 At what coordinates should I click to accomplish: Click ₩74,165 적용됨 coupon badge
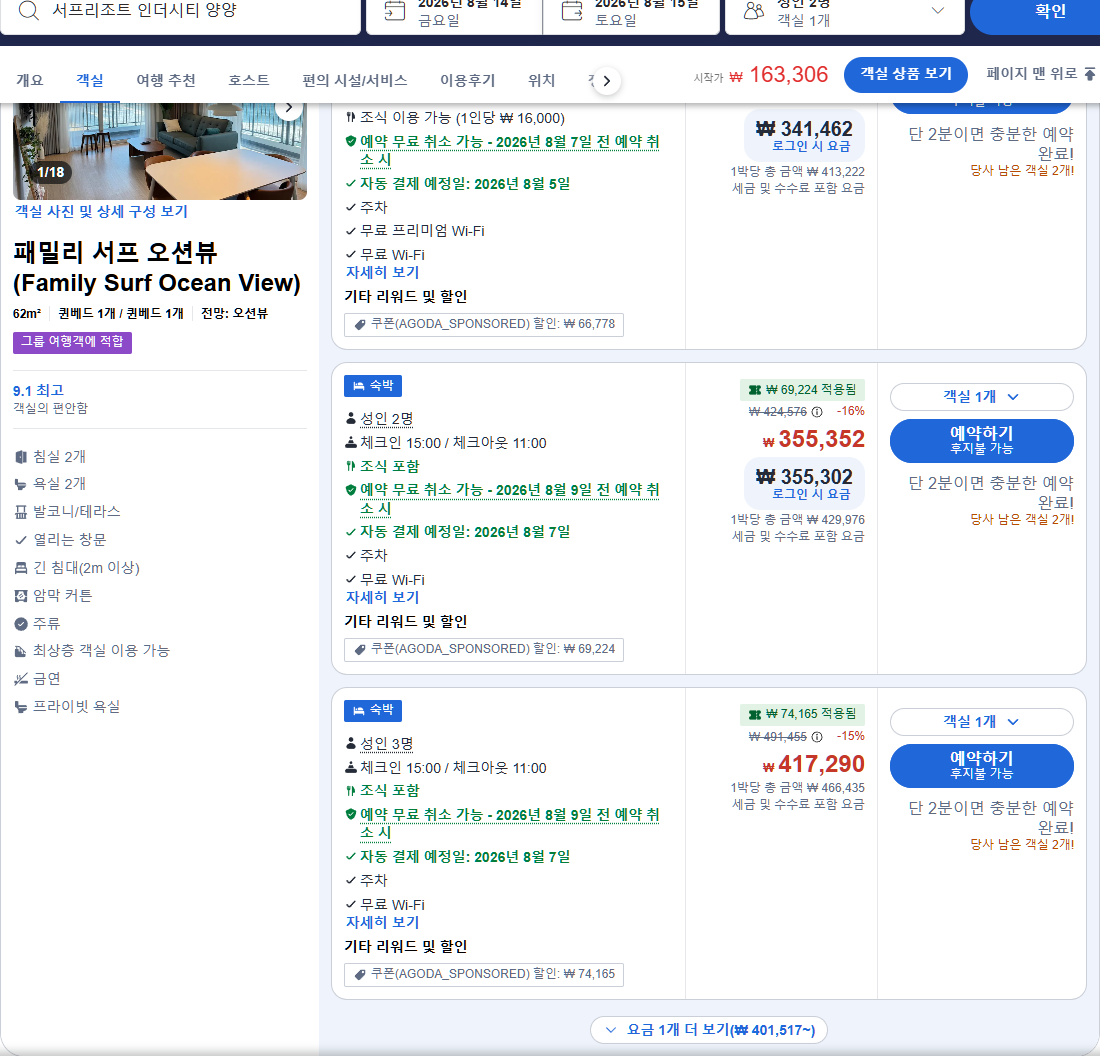[x=802, y=715]
